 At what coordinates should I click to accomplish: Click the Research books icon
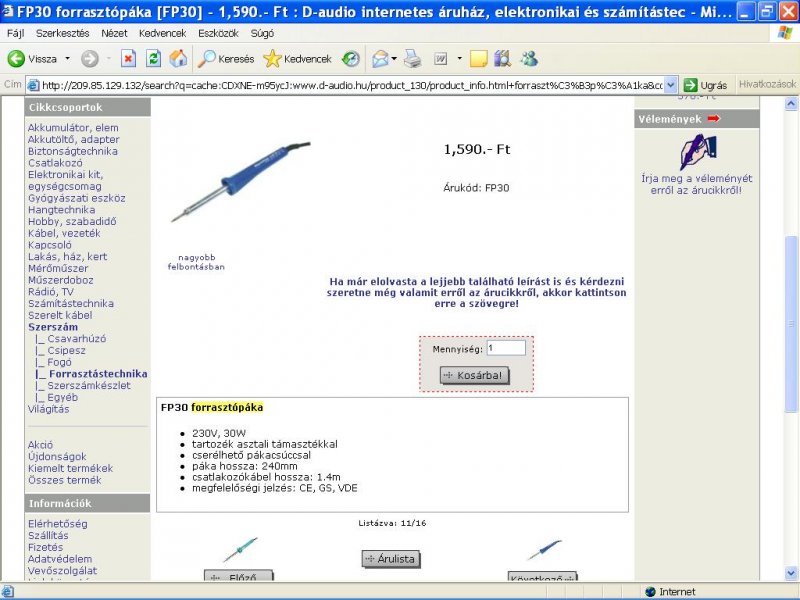502,59
